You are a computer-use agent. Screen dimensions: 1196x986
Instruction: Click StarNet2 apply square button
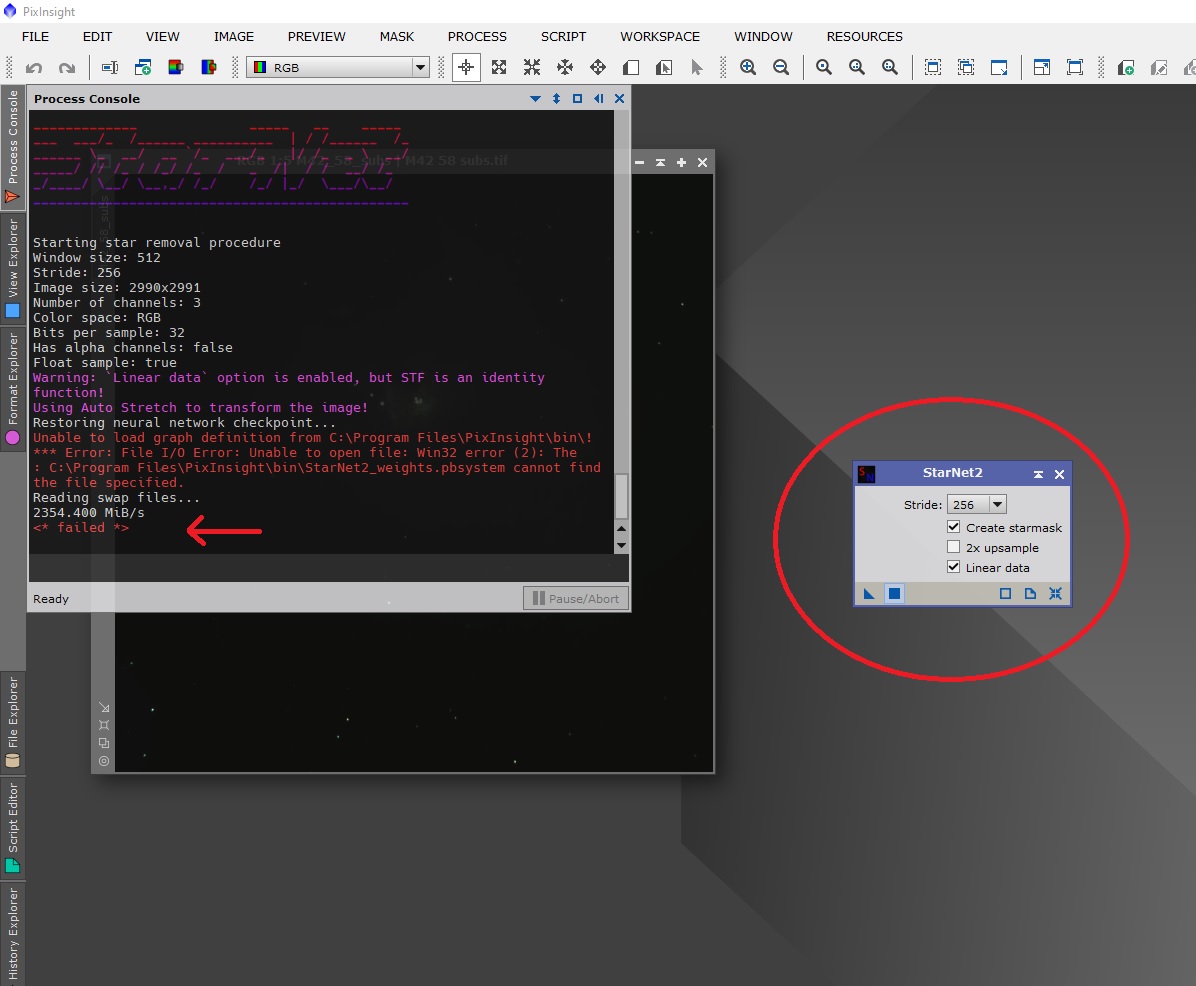click(895, 593)
